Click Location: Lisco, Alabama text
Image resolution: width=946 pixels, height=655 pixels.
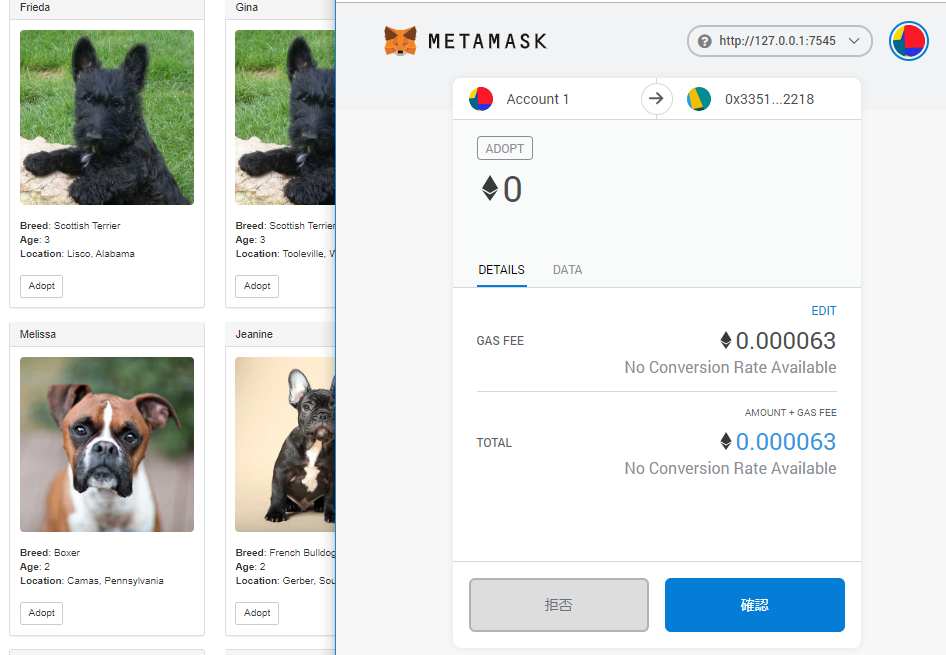point(77,254)
